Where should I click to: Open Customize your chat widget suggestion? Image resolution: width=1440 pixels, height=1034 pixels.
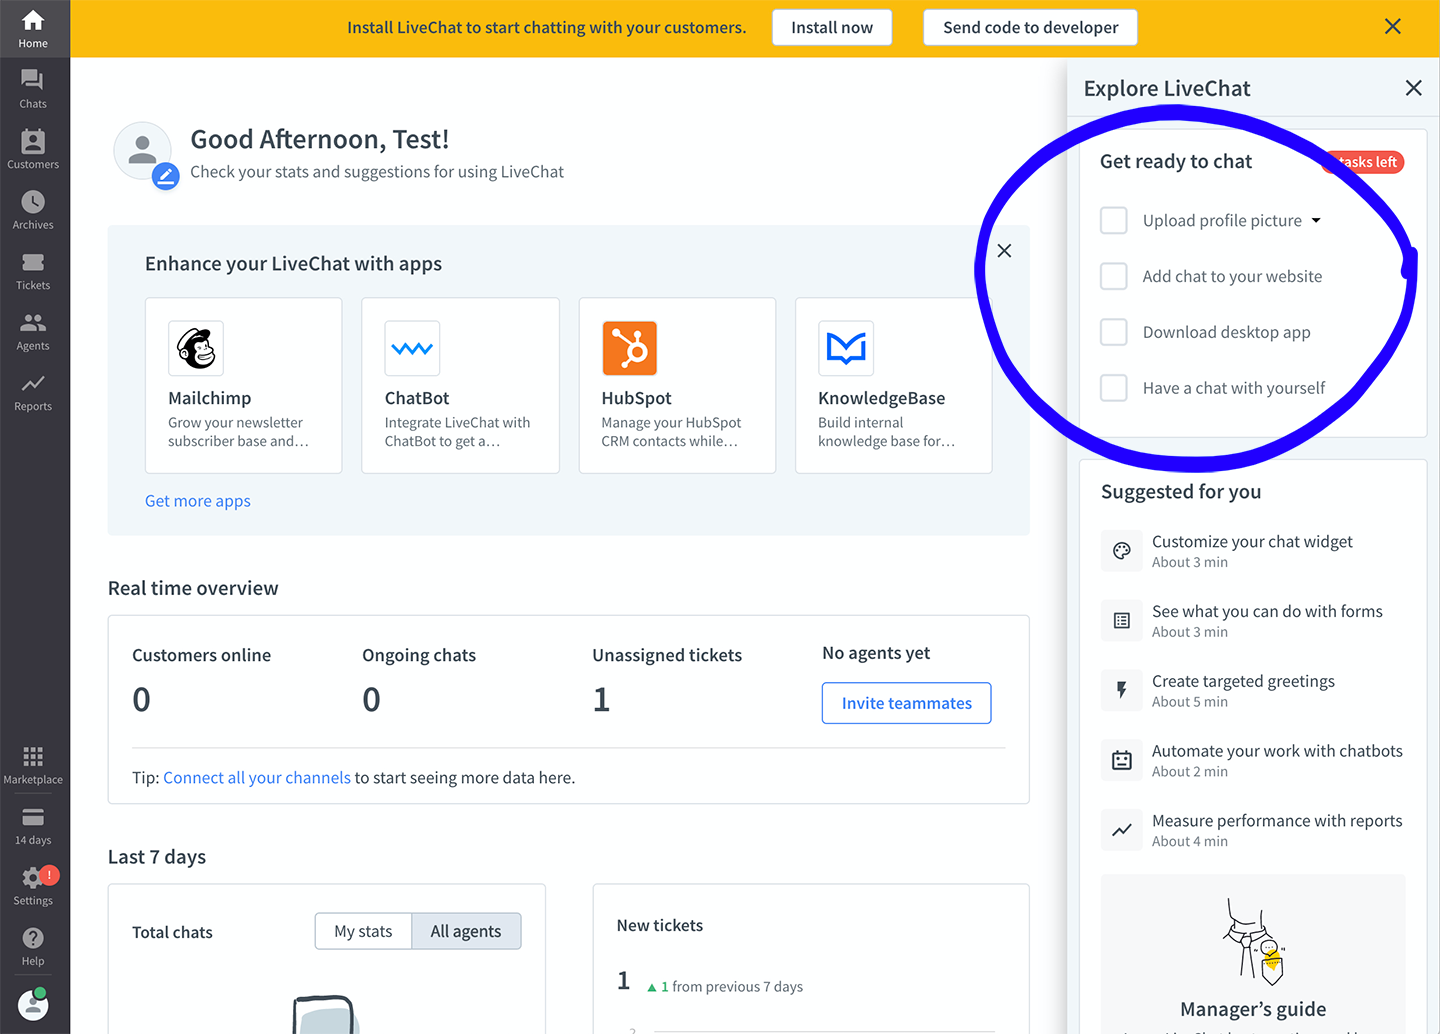coord(1252,551)
